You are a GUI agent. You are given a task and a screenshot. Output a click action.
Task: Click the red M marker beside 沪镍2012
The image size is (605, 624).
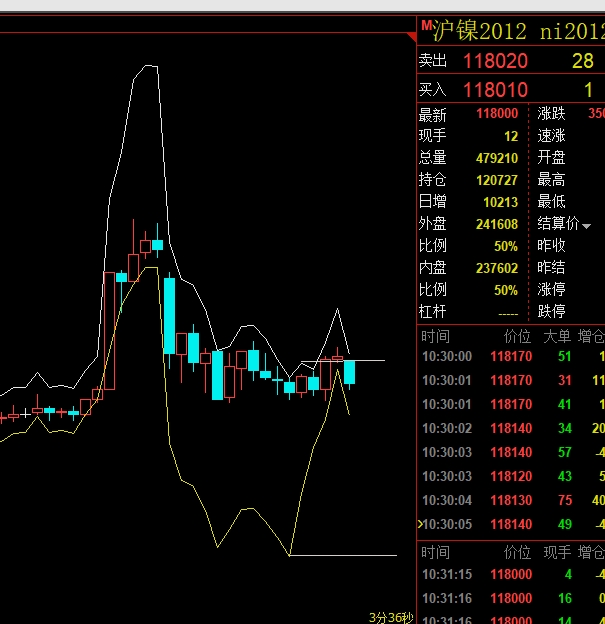426,25
